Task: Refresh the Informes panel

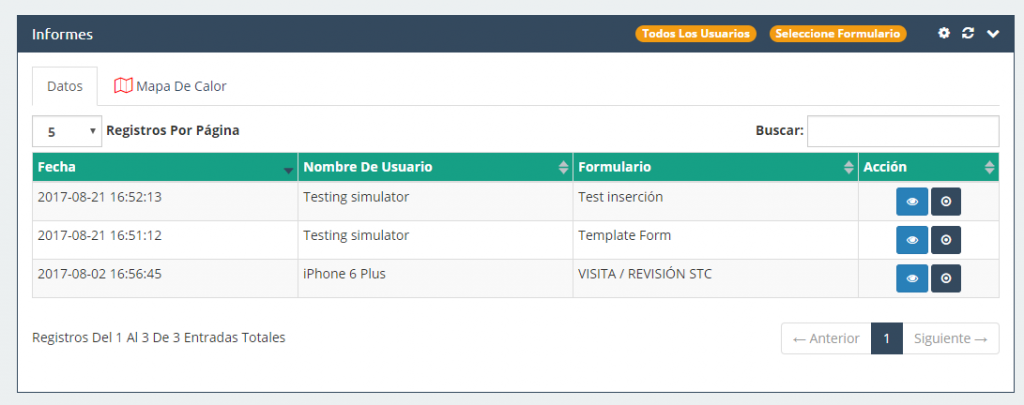Action: (x=968, y=33)
